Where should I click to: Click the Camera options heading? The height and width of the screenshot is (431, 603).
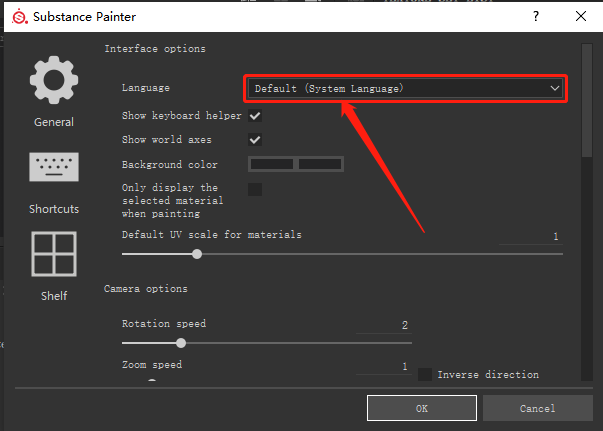(x=146, y=289)
